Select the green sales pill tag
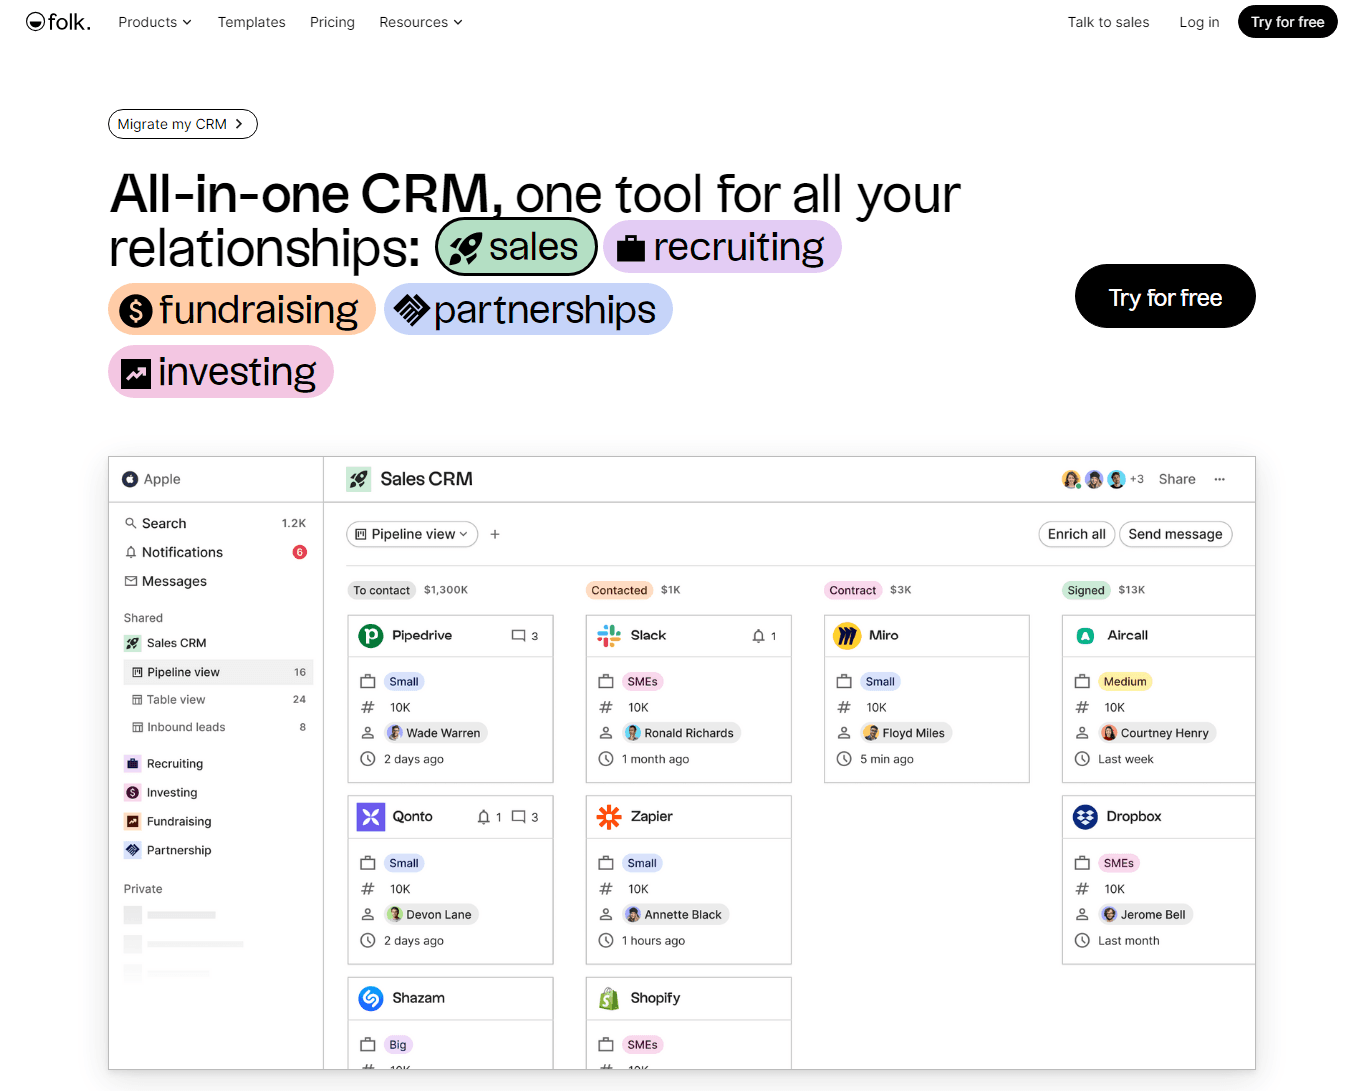The width and height of the screenshot is (1364, 1091). click(516, 247)
